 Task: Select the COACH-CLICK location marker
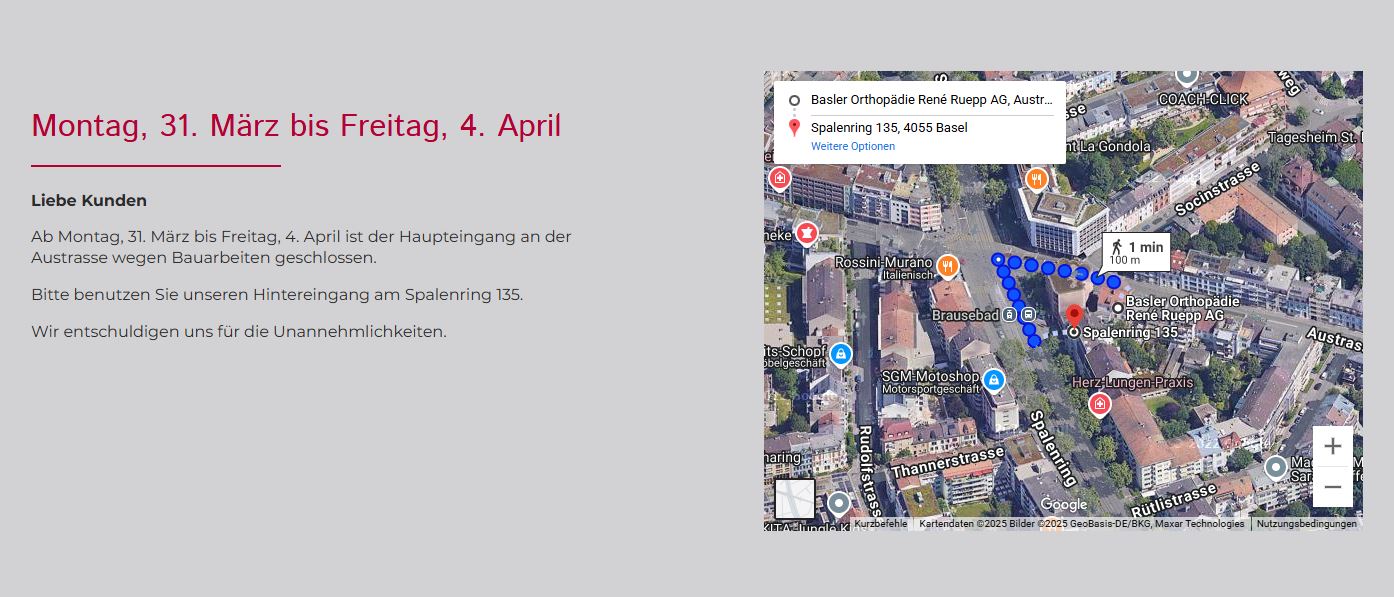pyautogui.click(x=1187, y=75)
